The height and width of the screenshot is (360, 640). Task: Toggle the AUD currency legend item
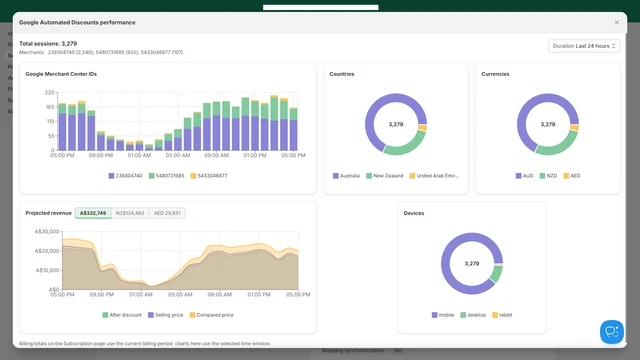[524, 176]
